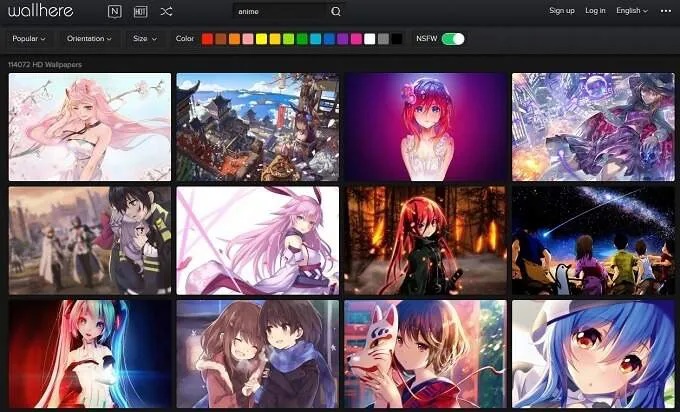Expand the Orientation filter dropdown
Screen dimensions: 680x412
coord(89,39)
